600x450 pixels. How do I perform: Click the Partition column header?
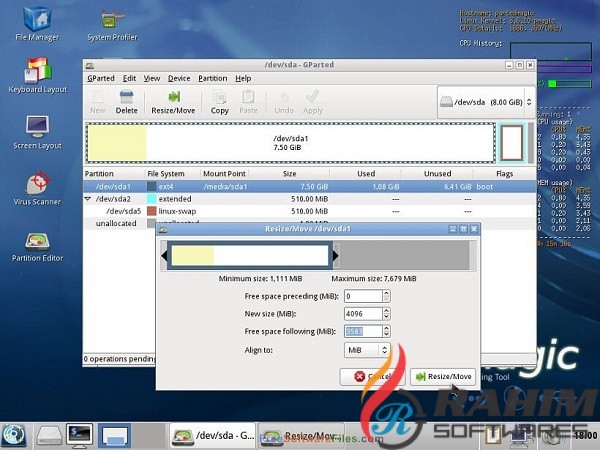[x=114, y=174]
